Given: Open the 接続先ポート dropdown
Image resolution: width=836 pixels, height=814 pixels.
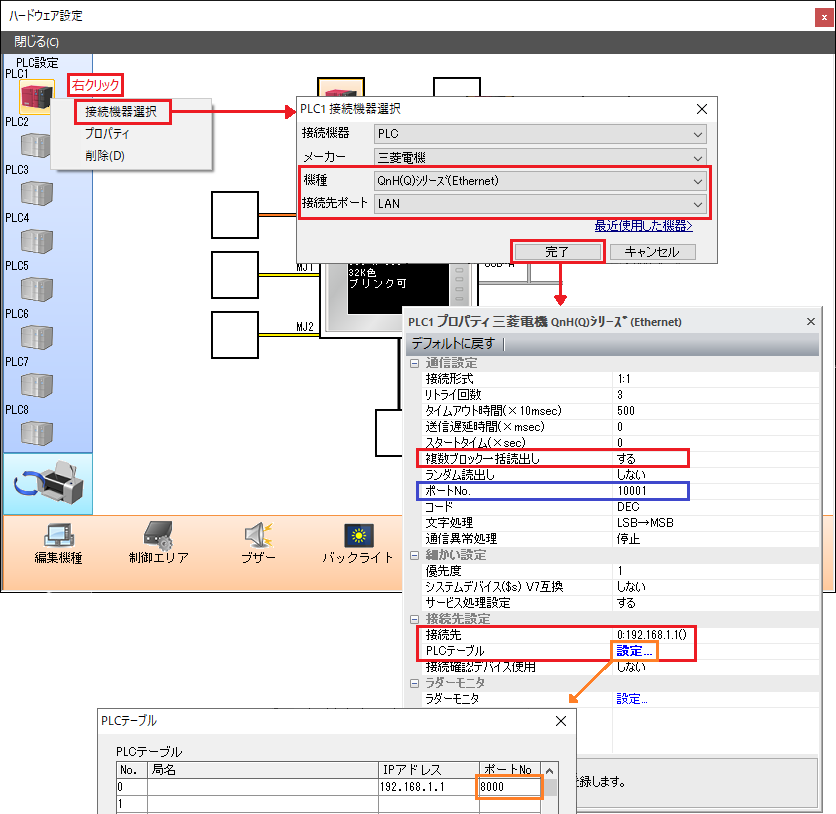Looking at the screenshot, I should point(540,204).
